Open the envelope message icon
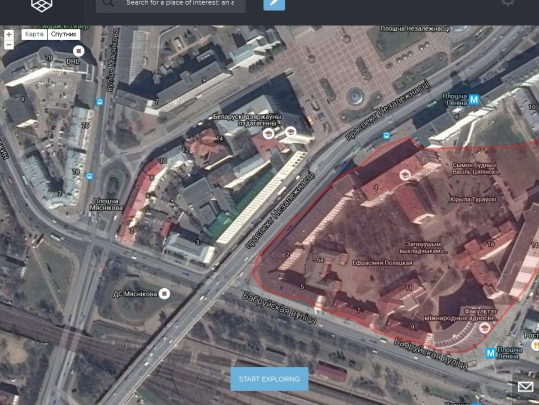 (525, 387)
